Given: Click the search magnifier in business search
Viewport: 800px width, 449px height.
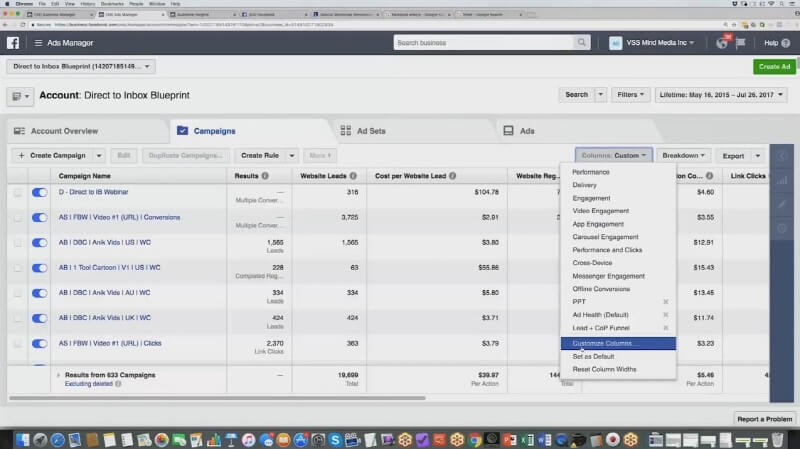Looking at the screenshot, I should tap(581, 42).
